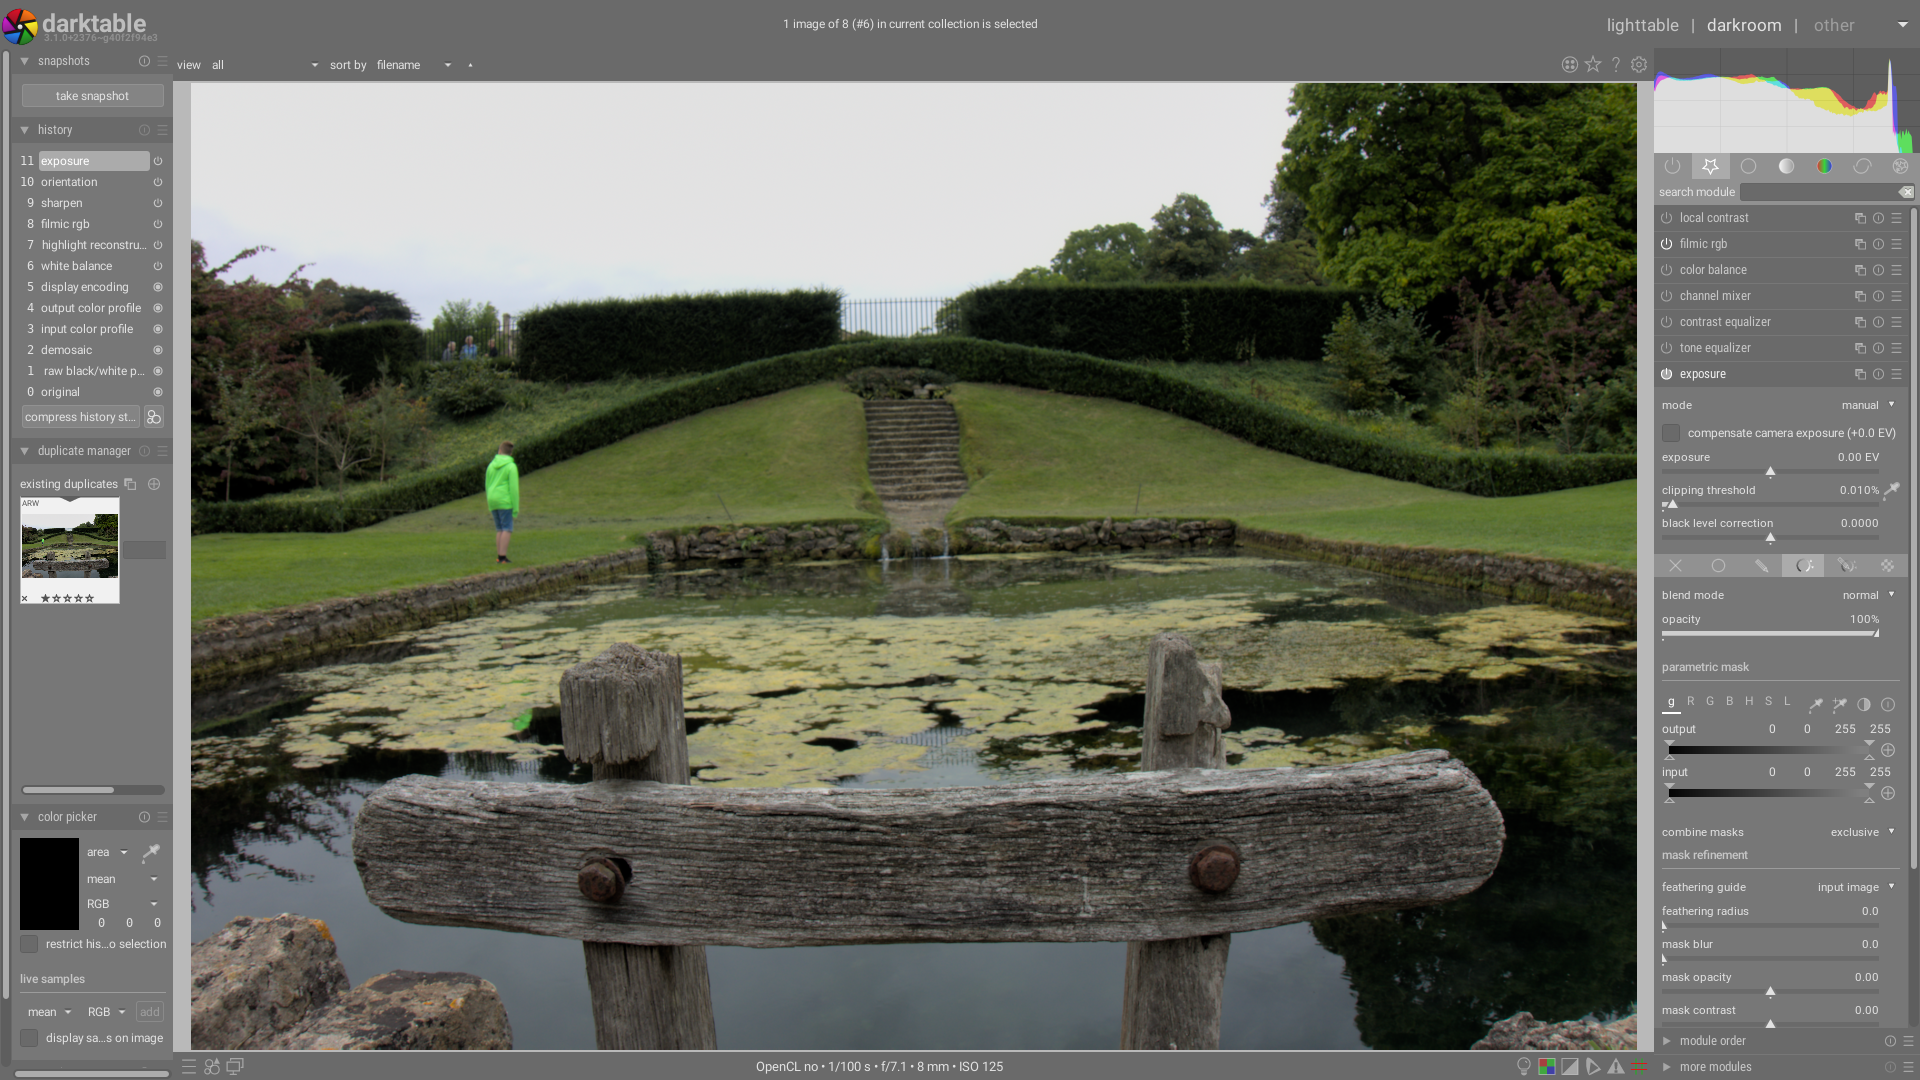Enable display samples on image
1920x1080 pixels.
(29, 1038)
